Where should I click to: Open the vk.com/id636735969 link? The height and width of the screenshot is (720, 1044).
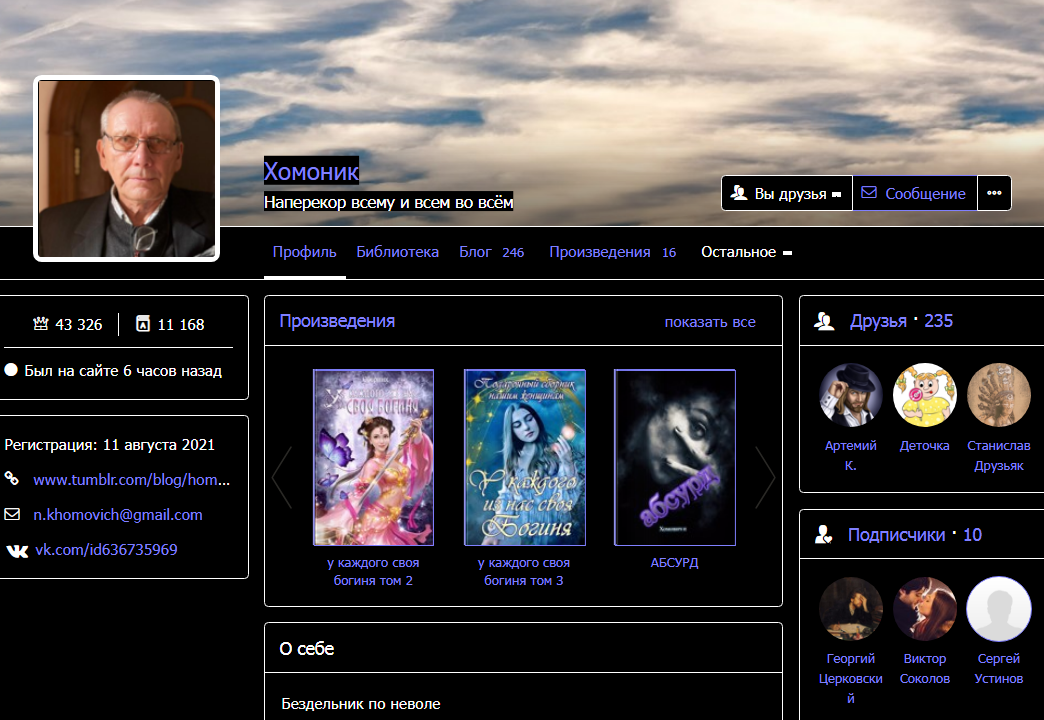point(106,550)
